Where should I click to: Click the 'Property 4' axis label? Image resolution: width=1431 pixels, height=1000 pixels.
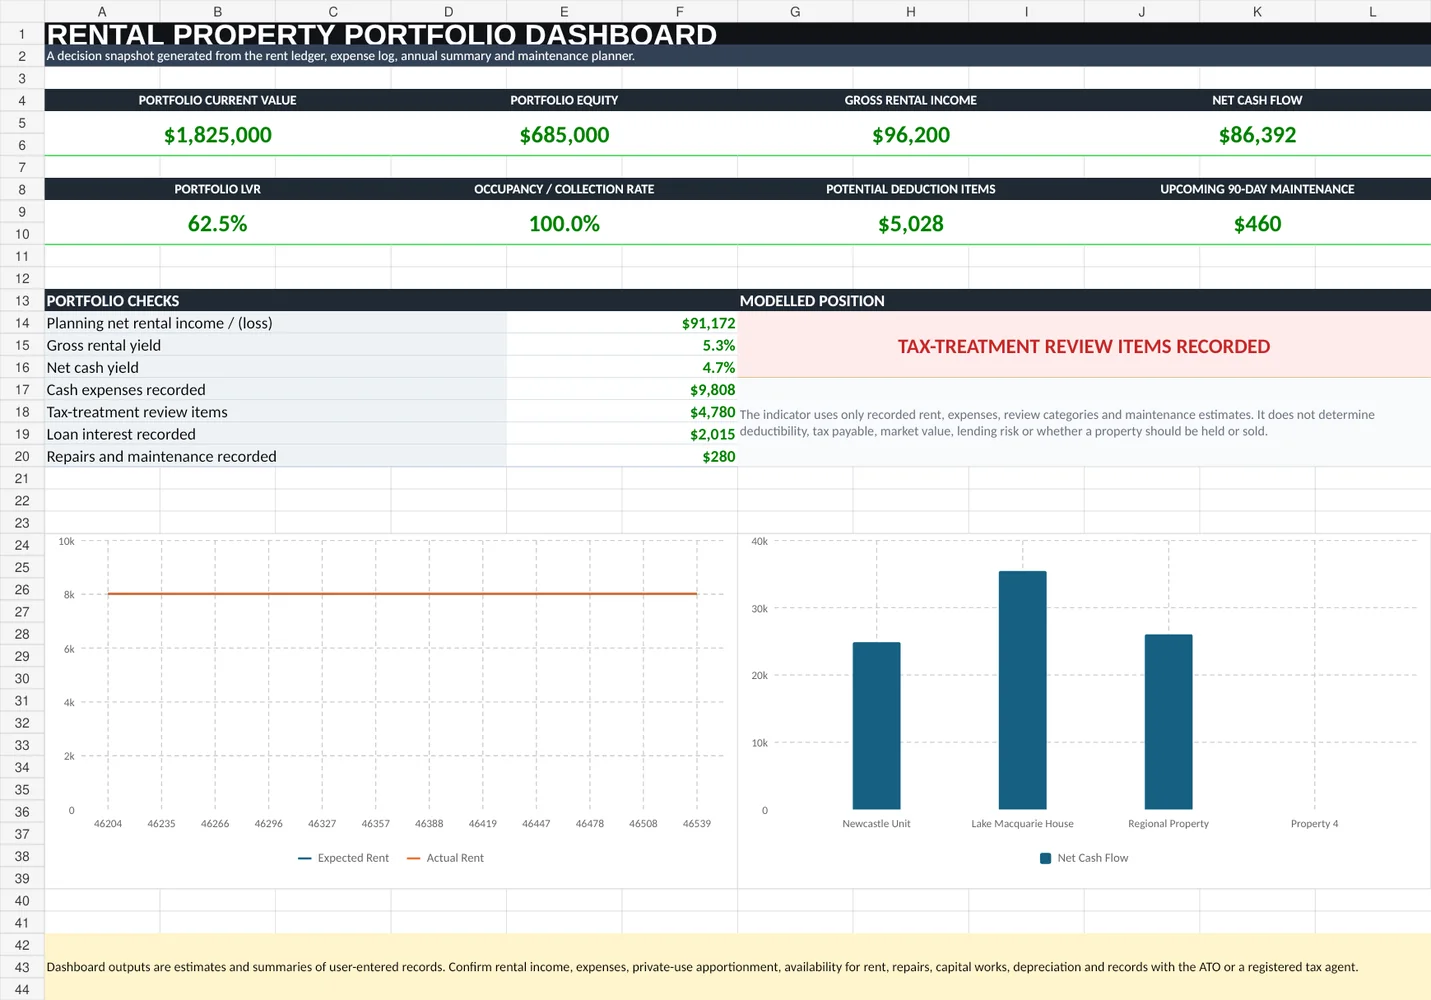(x=1314, y=824)
